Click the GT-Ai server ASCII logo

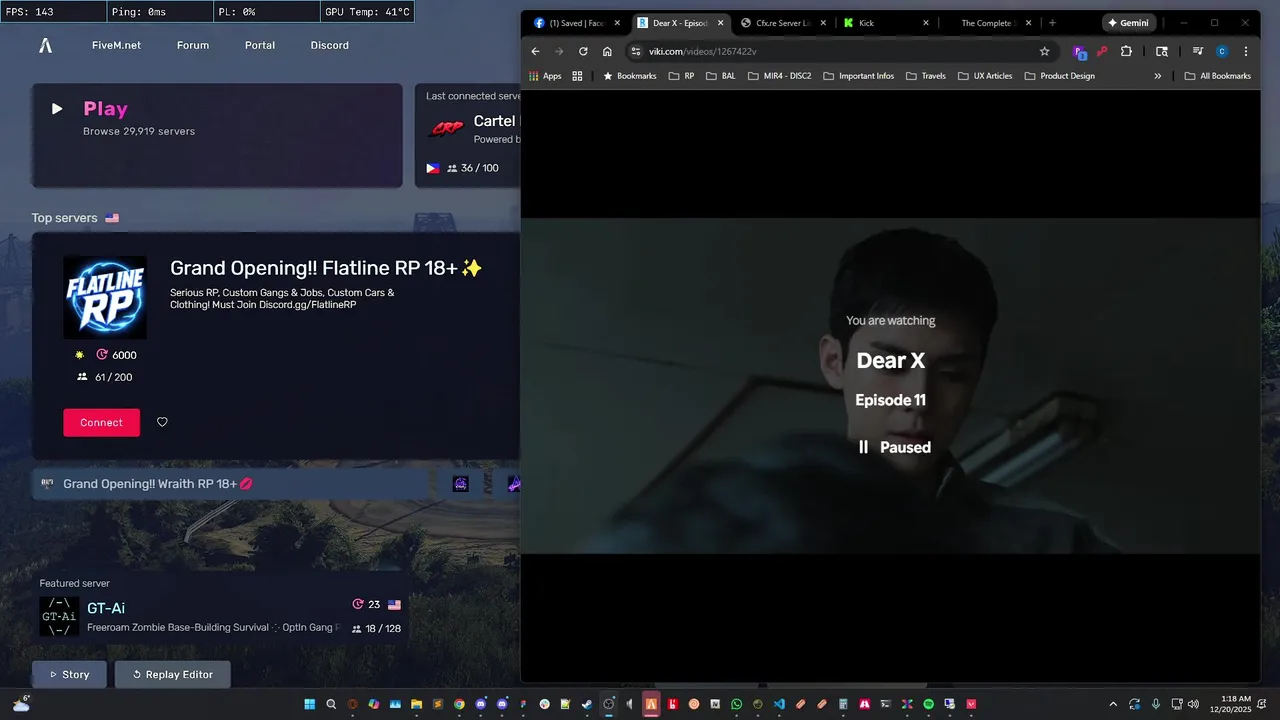coord(59,616)
